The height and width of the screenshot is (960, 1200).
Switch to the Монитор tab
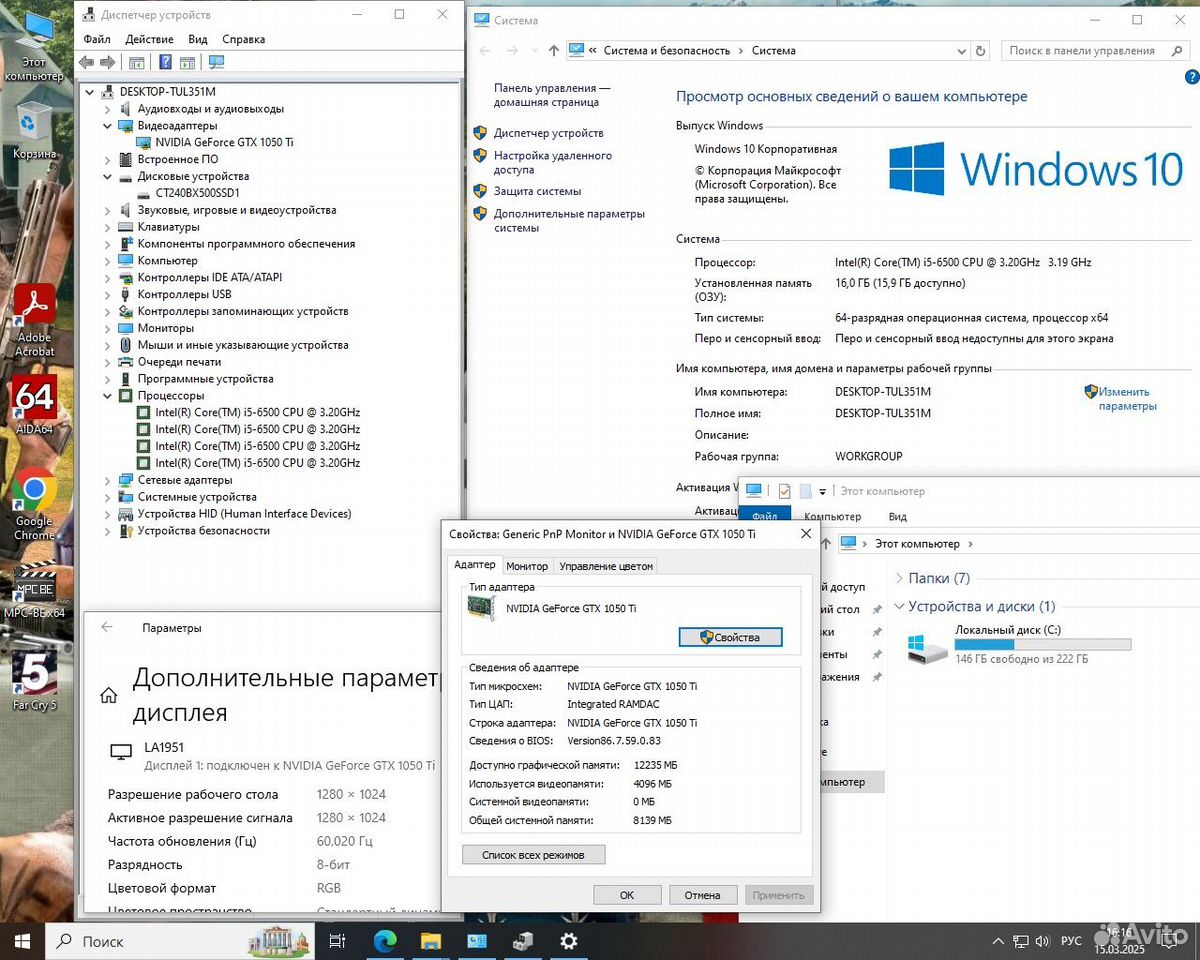pyautogui.click(x=527, y=566)
